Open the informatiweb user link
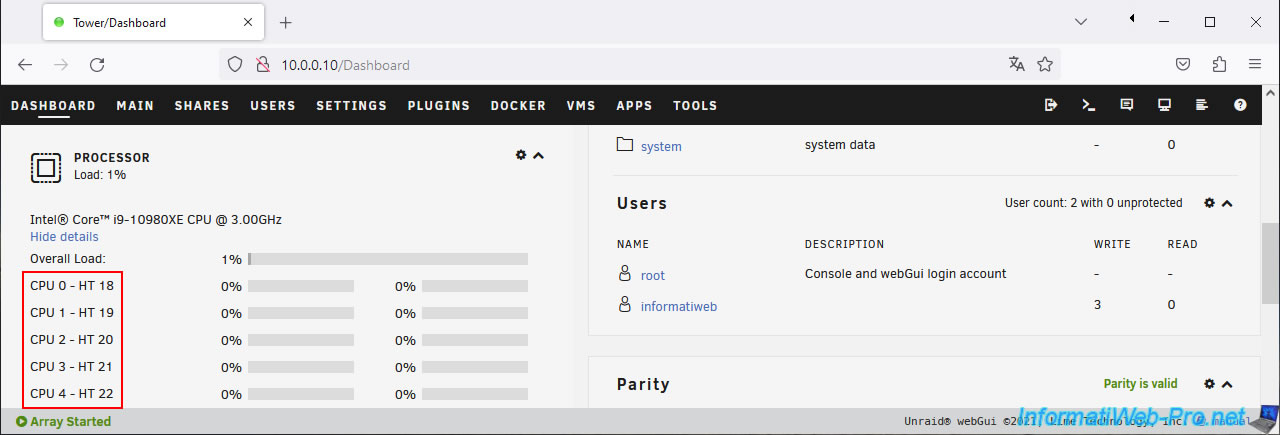The height and width of the screenshot is (435, 1280). tap(679, 307)
